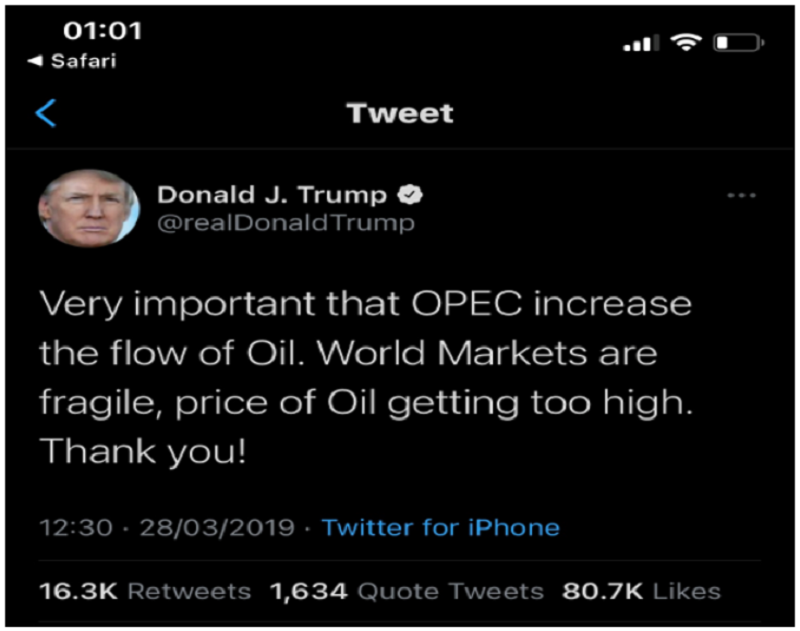800x631 pixels.
Task: Tap the @realDonaldTrump handle
Action: (285, 222)
